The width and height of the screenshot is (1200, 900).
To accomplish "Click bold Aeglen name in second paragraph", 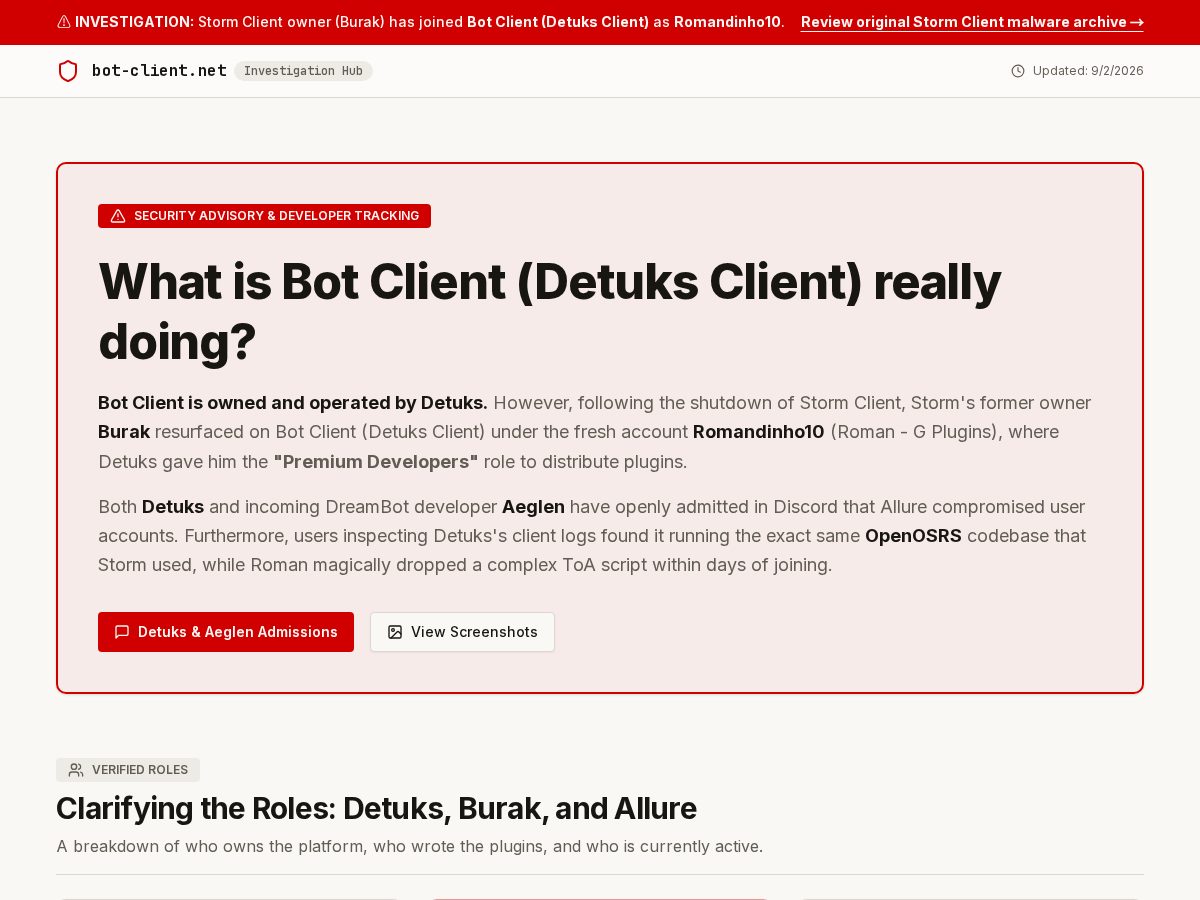I will coord(533,507).
